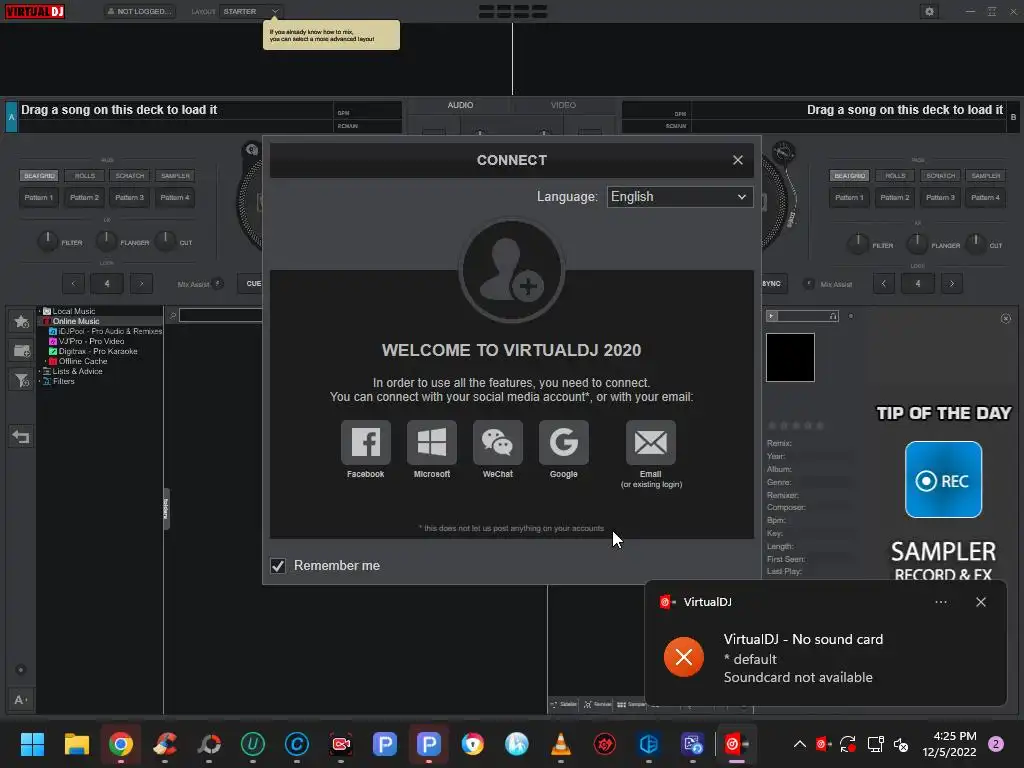Connect using the WeChat icon
Screen dimensions: 1024x768
click(x=498, y=442)
